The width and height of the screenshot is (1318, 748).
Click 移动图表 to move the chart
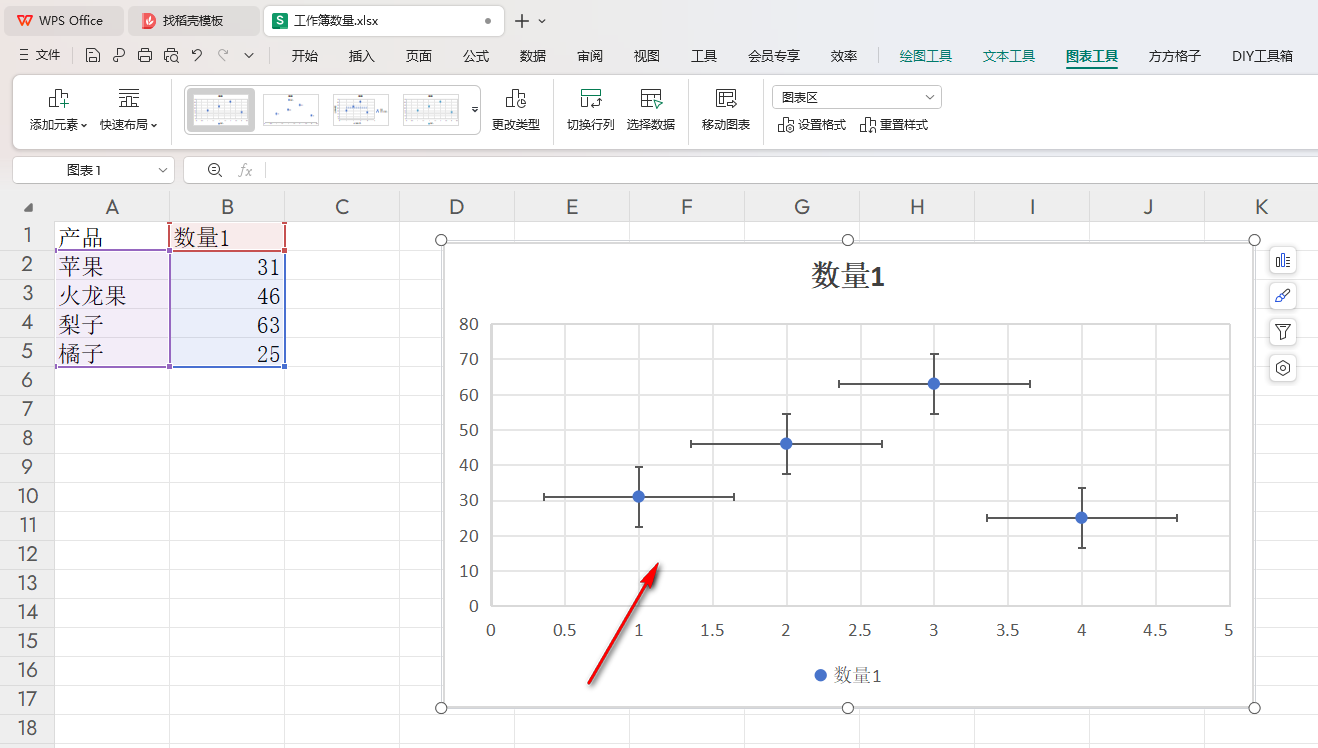726,111
